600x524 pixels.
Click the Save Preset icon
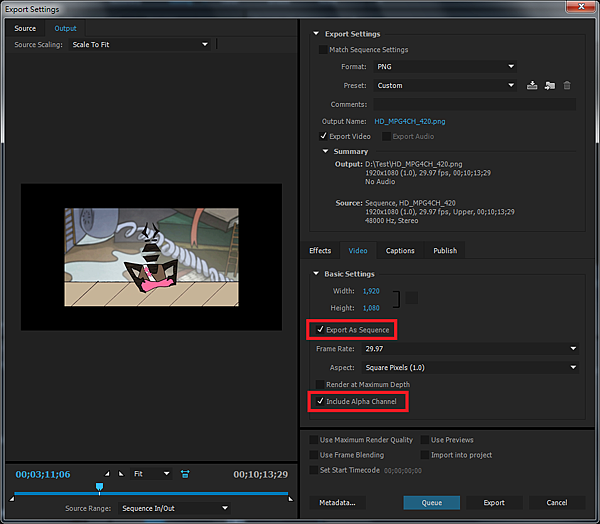tap(532, 85)
